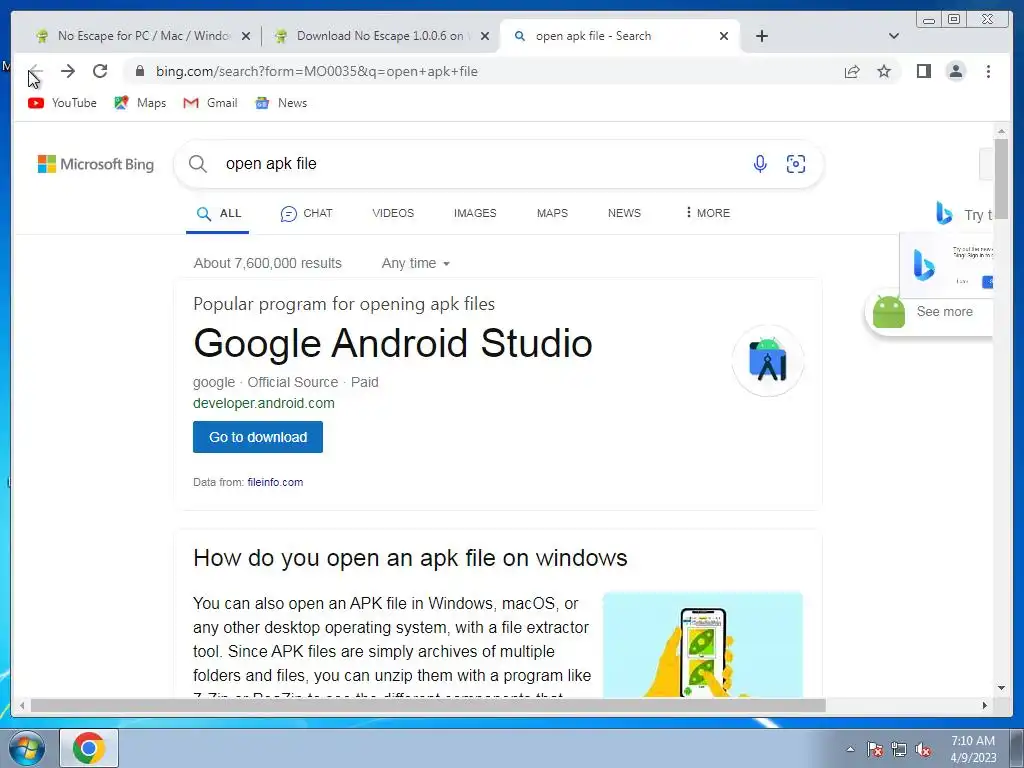The image size is (1024, 768).
Task: Click the Microsoft Bing logo
Action: point(96,164)
